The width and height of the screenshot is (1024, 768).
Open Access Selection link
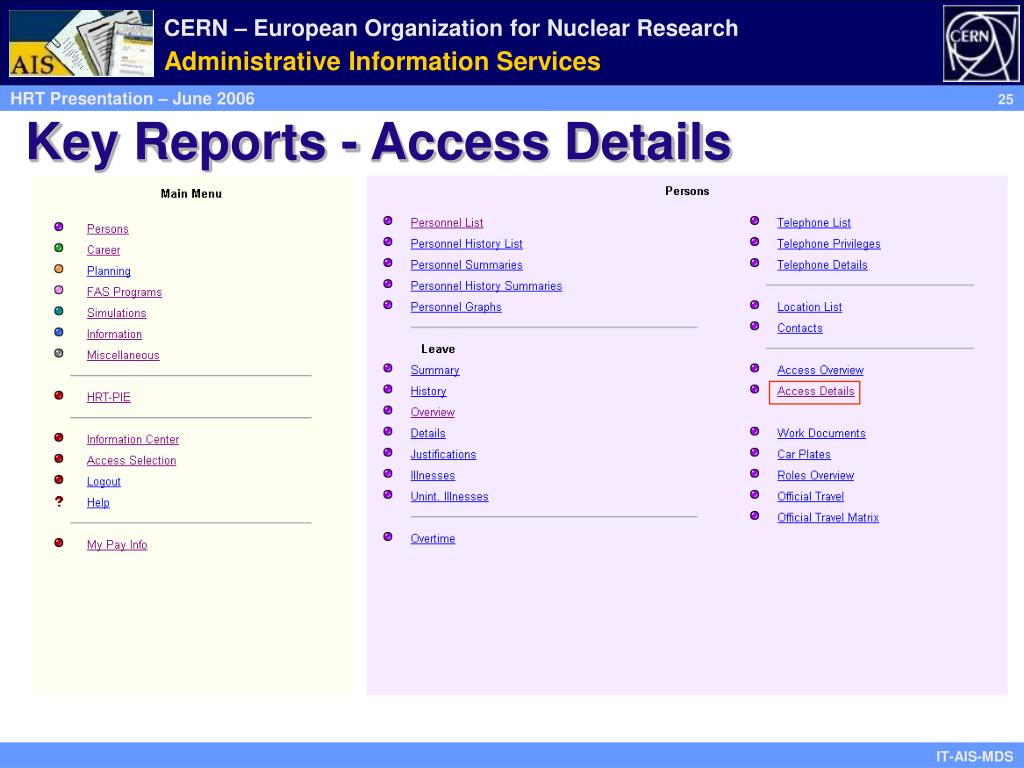[x=132, y=460]
